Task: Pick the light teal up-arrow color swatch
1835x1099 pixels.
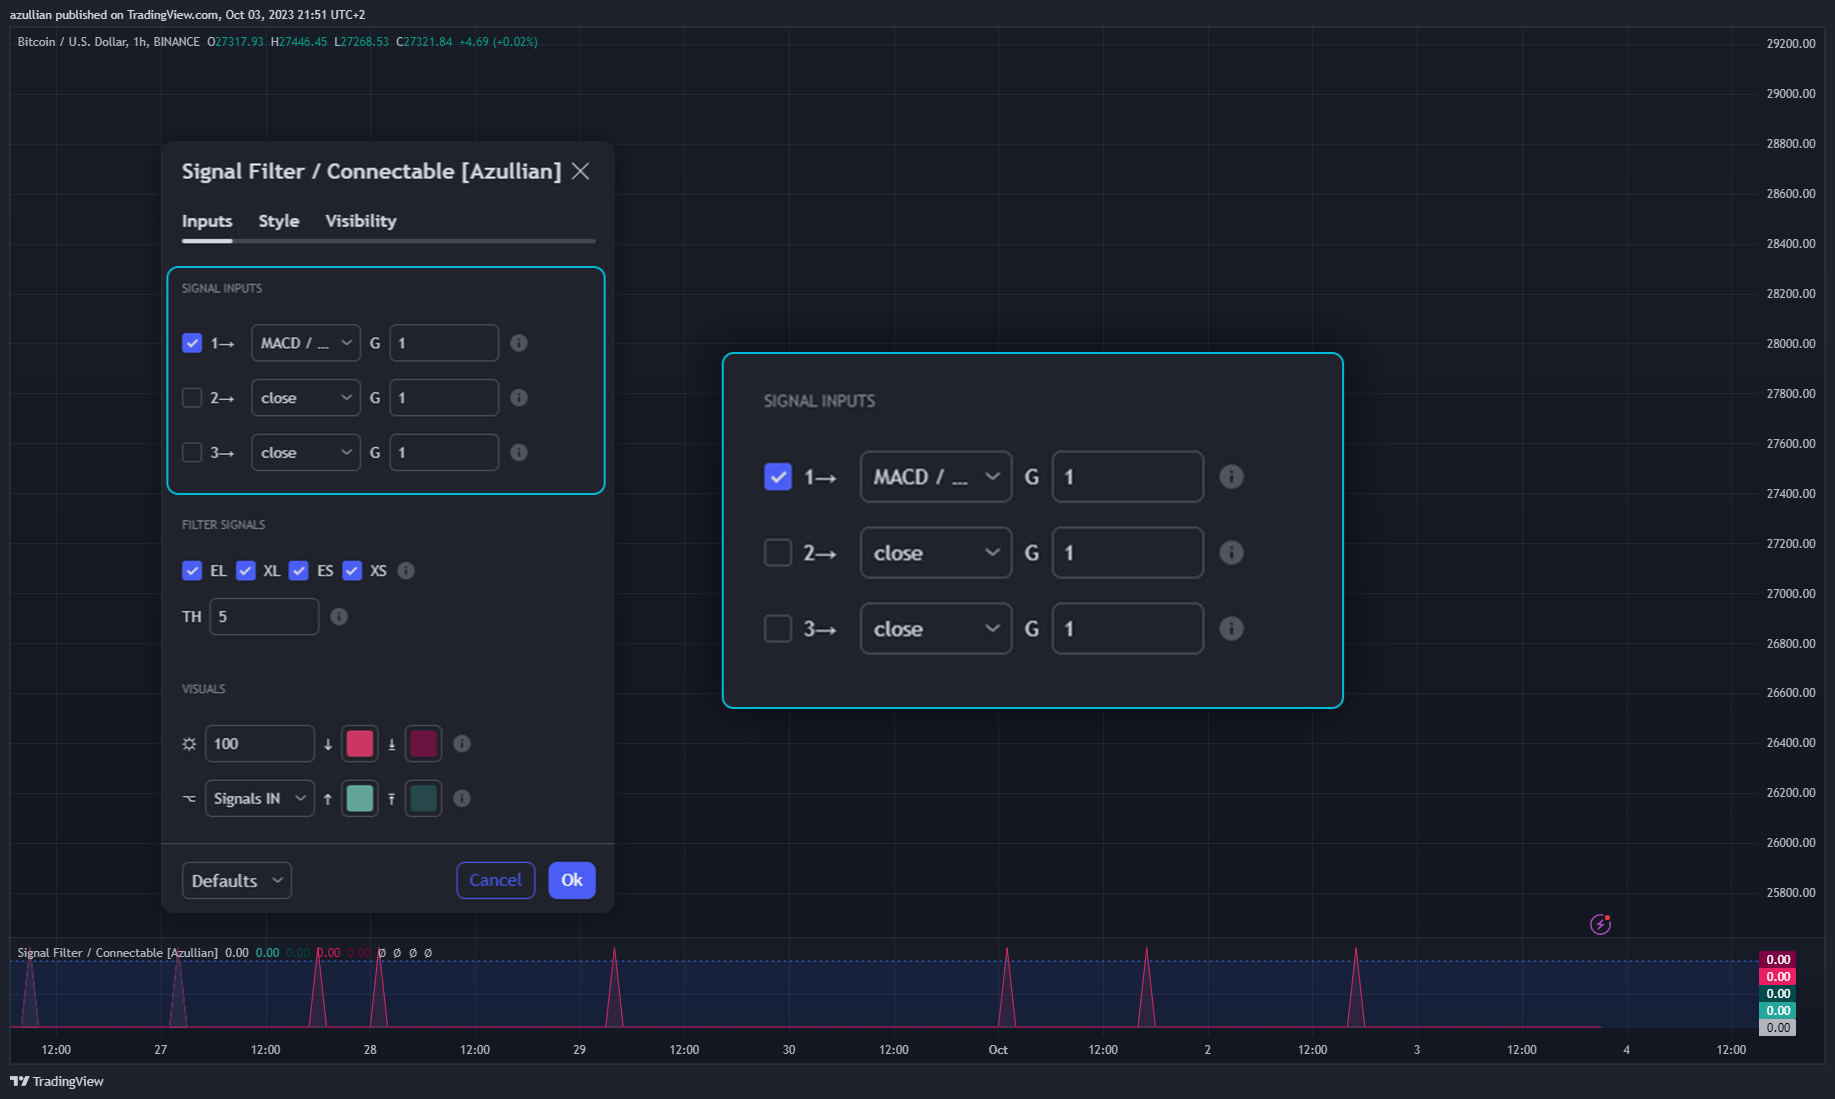Action: tap(360, 799)
